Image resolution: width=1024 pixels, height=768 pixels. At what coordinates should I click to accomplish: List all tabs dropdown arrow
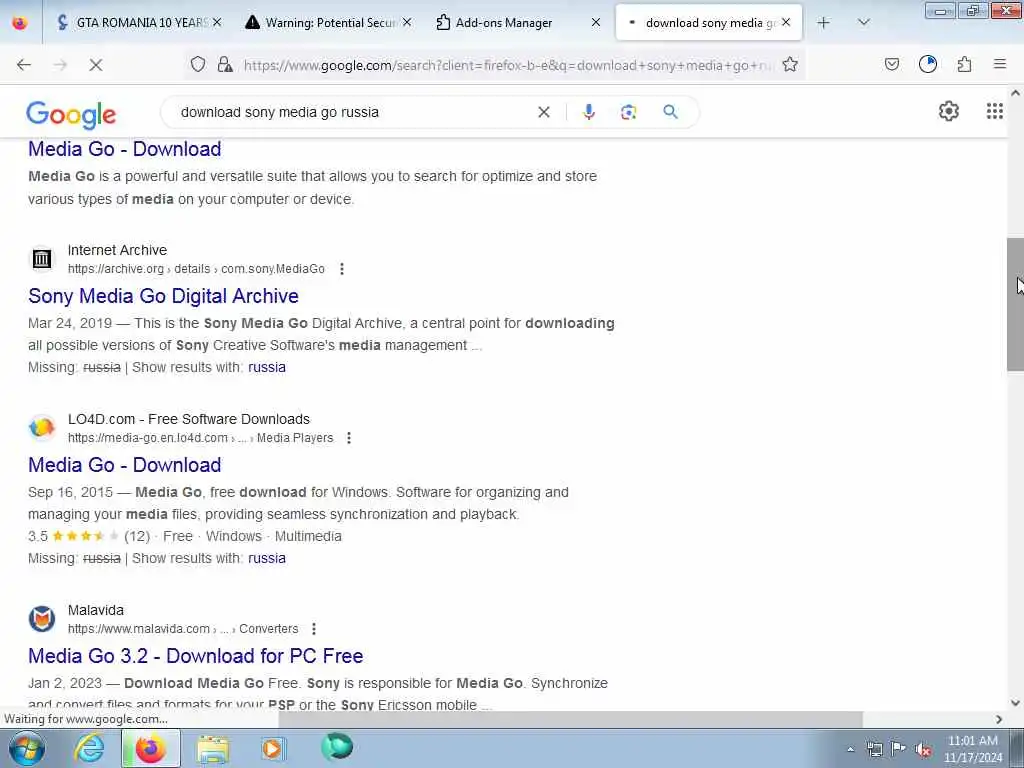point(863,23)
